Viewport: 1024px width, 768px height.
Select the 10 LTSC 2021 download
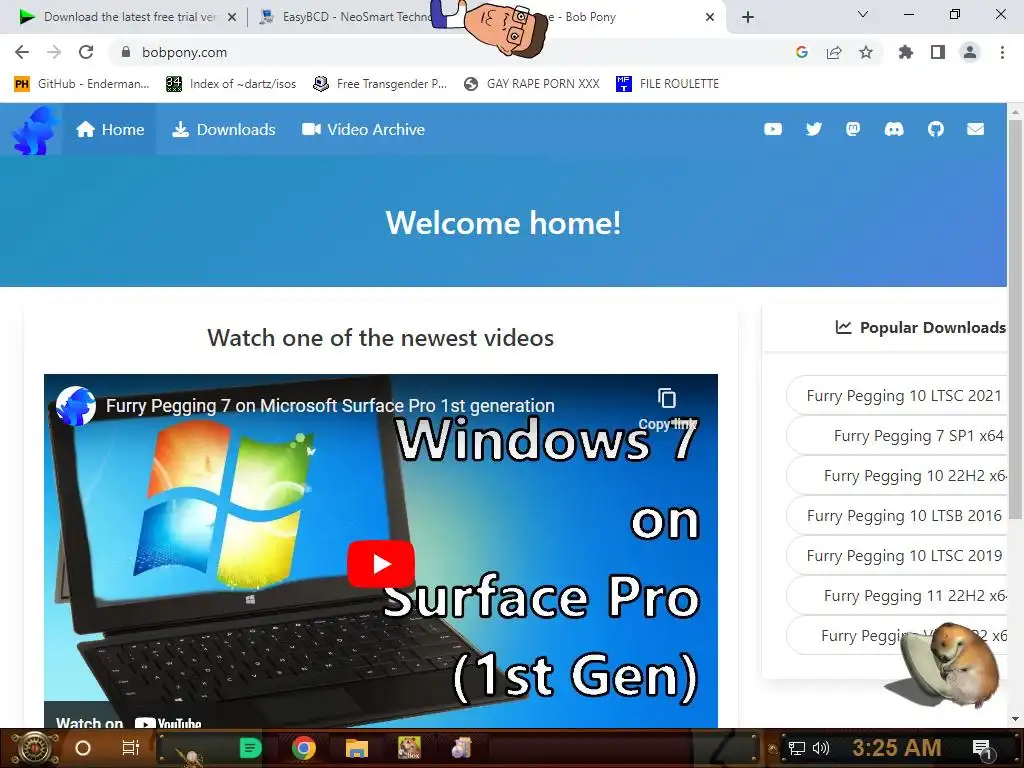[896, 396]
